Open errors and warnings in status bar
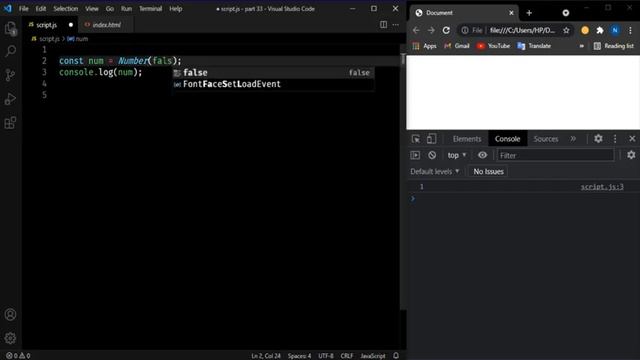 (x=18, y=356)
